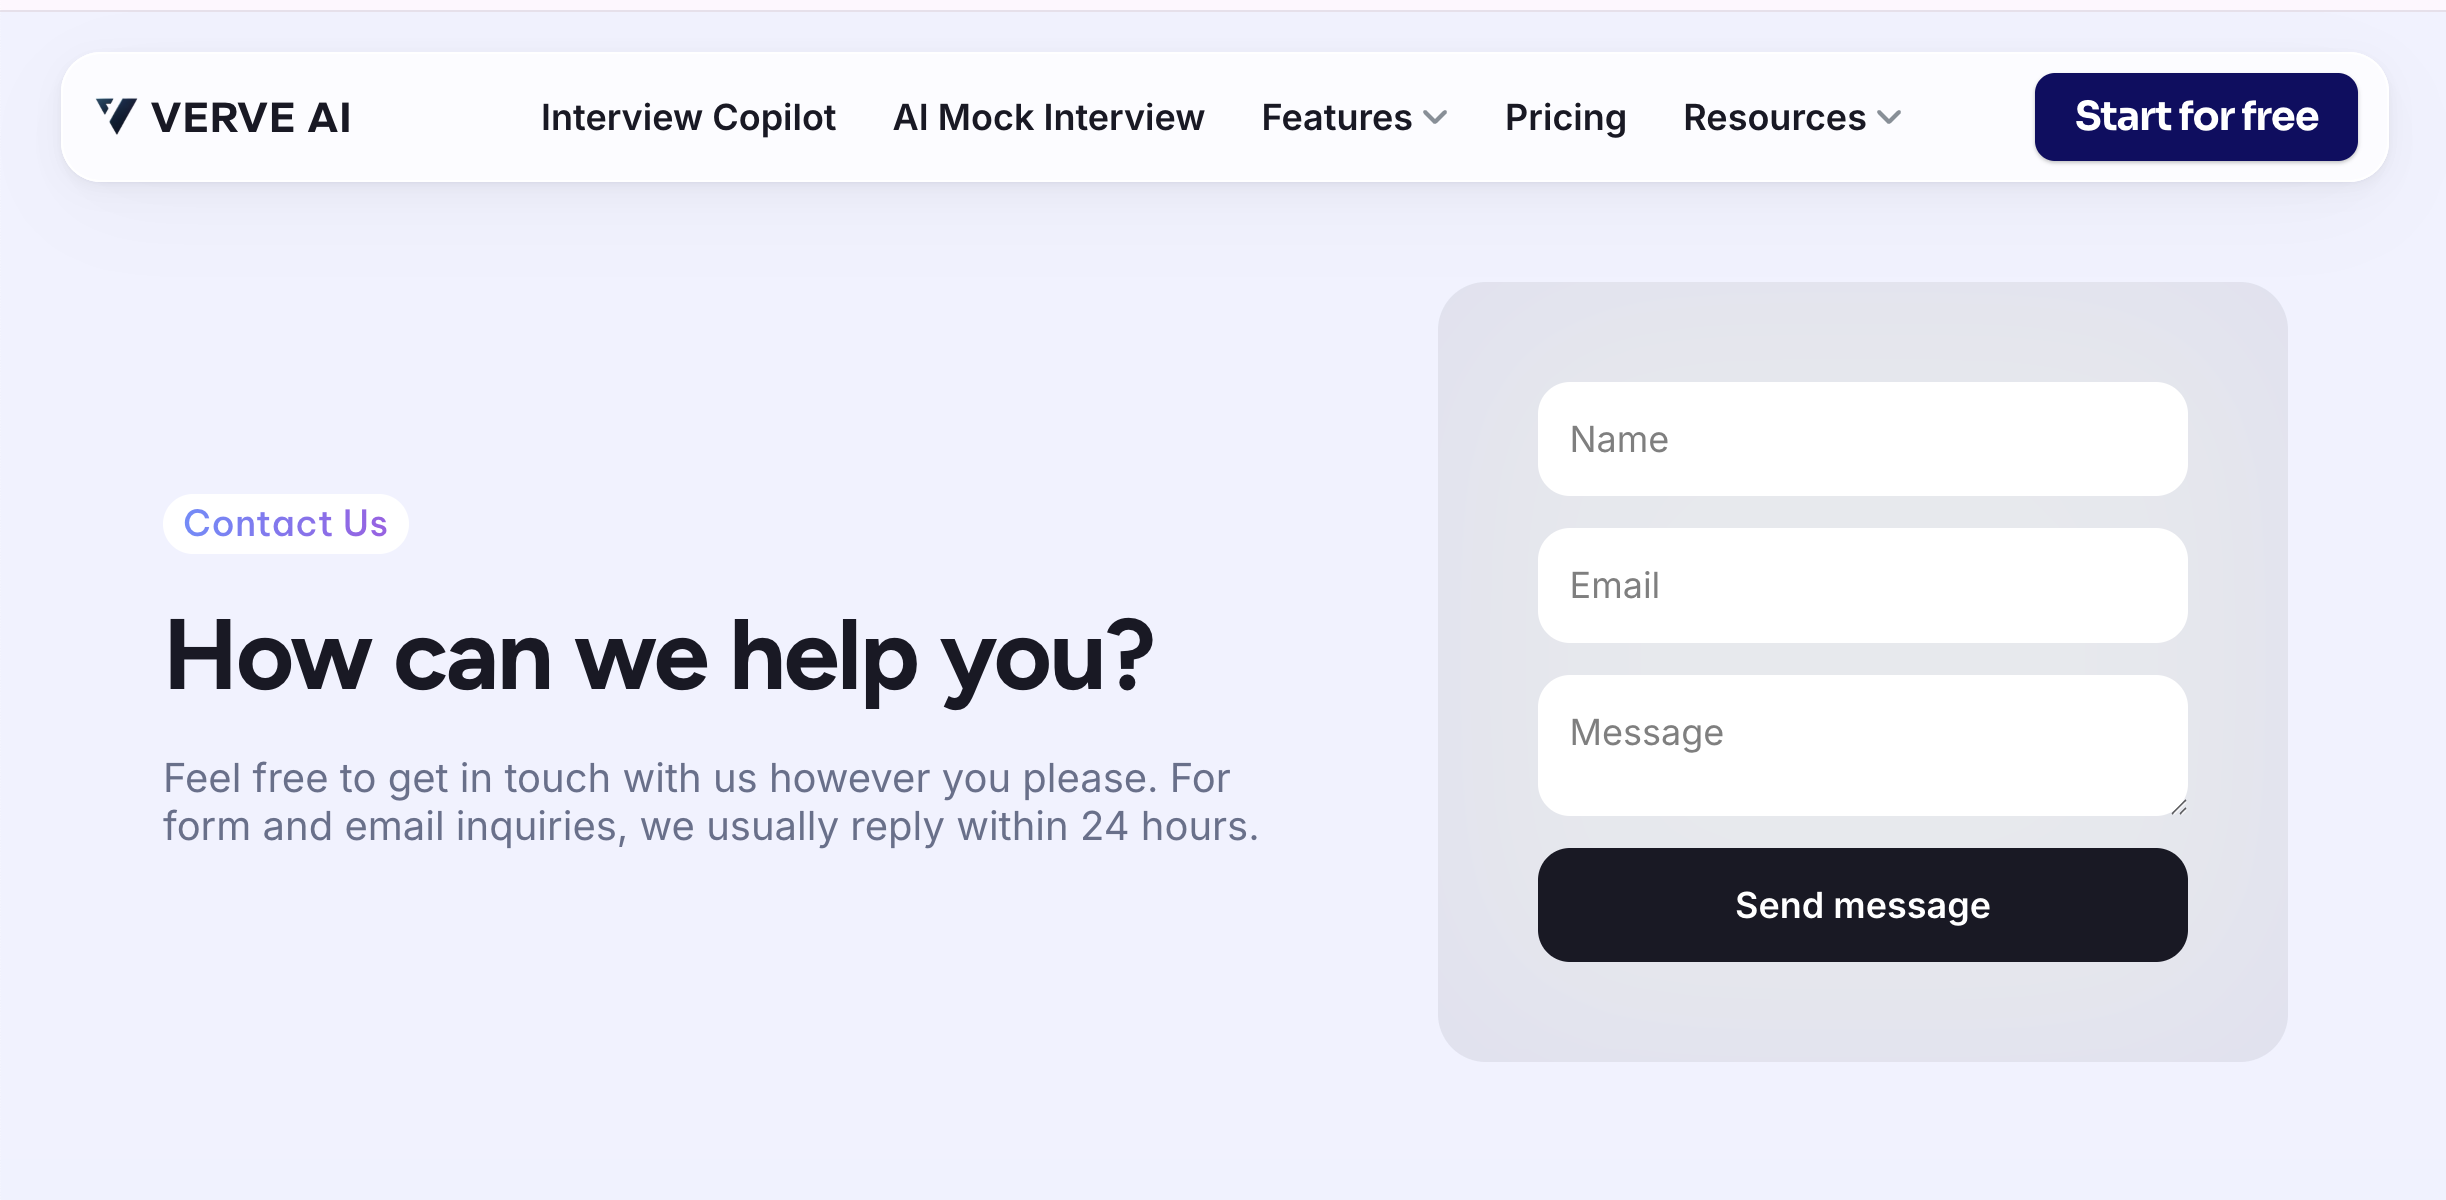Click the VERVE AI wordmark text
Viewport: 2446px width, 1200px height.
pos(252,117)
